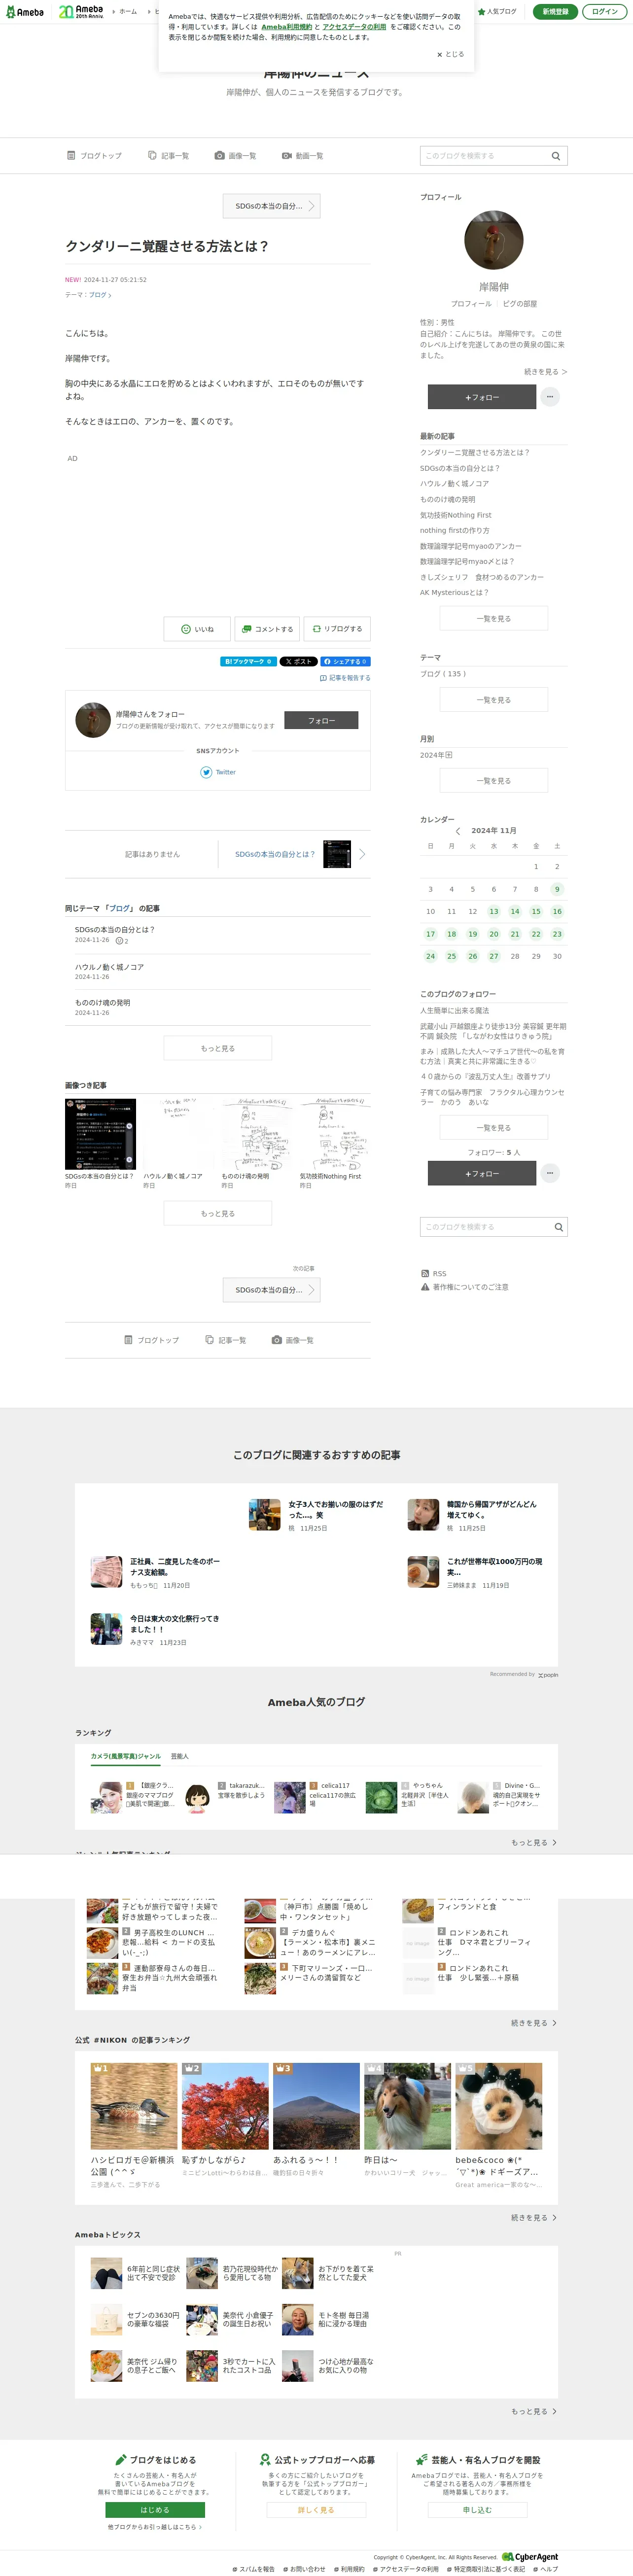Click もっと見る under image articles

[x=218, y=1214]
